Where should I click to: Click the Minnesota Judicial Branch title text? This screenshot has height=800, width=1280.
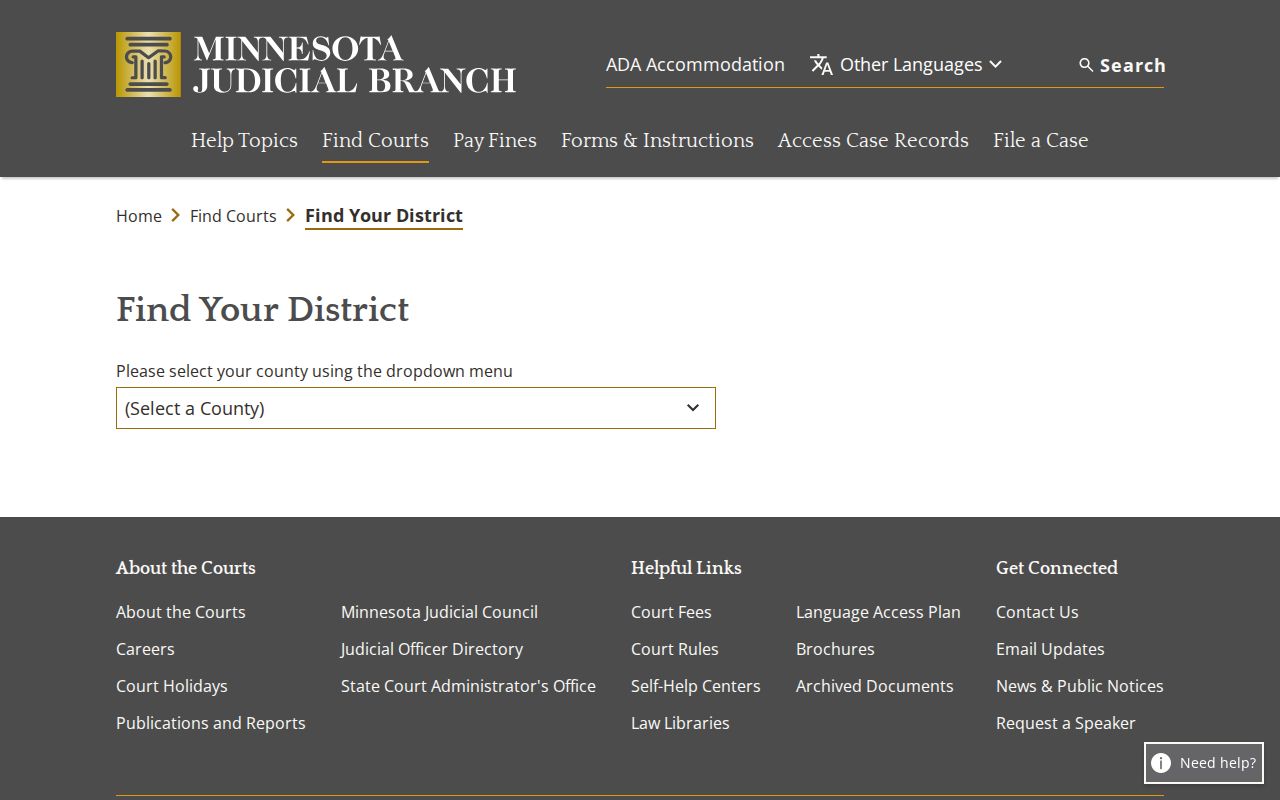[x=354, y=65]
